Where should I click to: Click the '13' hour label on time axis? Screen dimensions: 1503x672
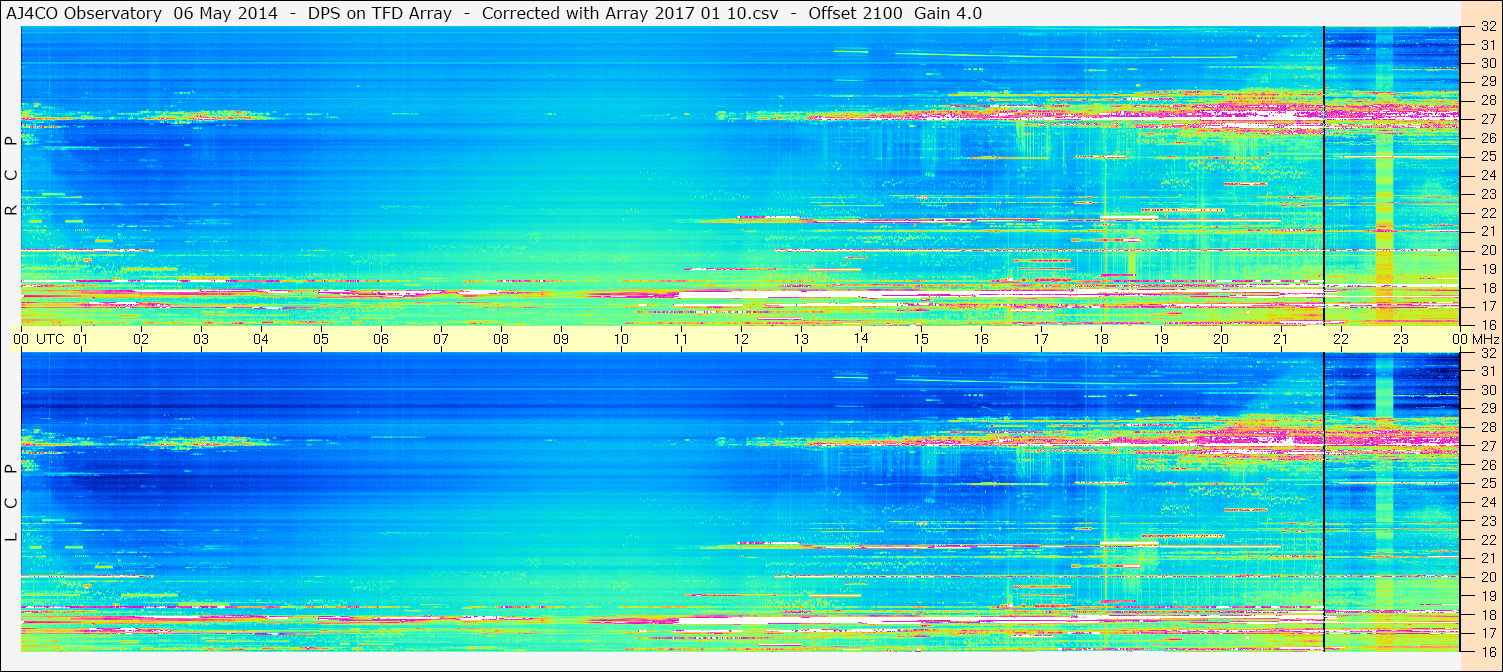(801, 339)
